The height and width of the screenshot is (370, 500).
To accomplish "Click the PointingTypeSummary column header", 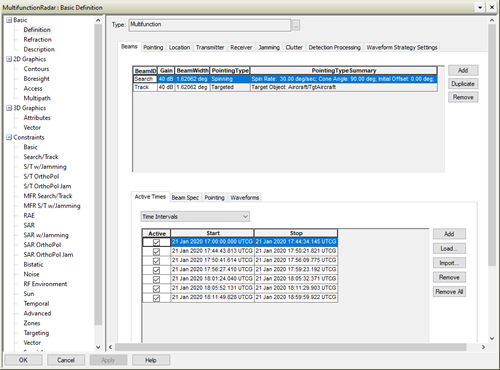I will (344, 71).
